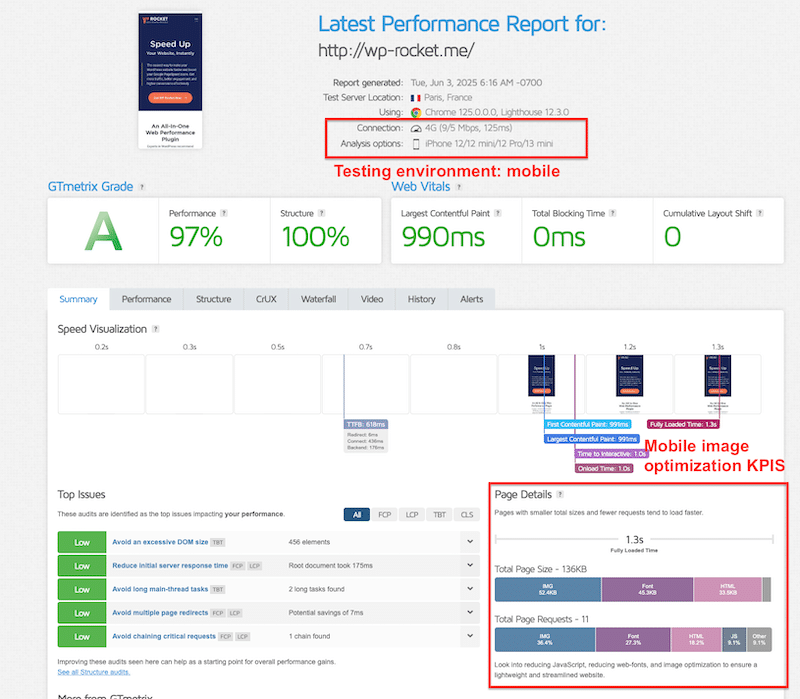Click the Total Blocking Time help icon
This screenshot has width=800, height=699.
click(x=613, y=213)
